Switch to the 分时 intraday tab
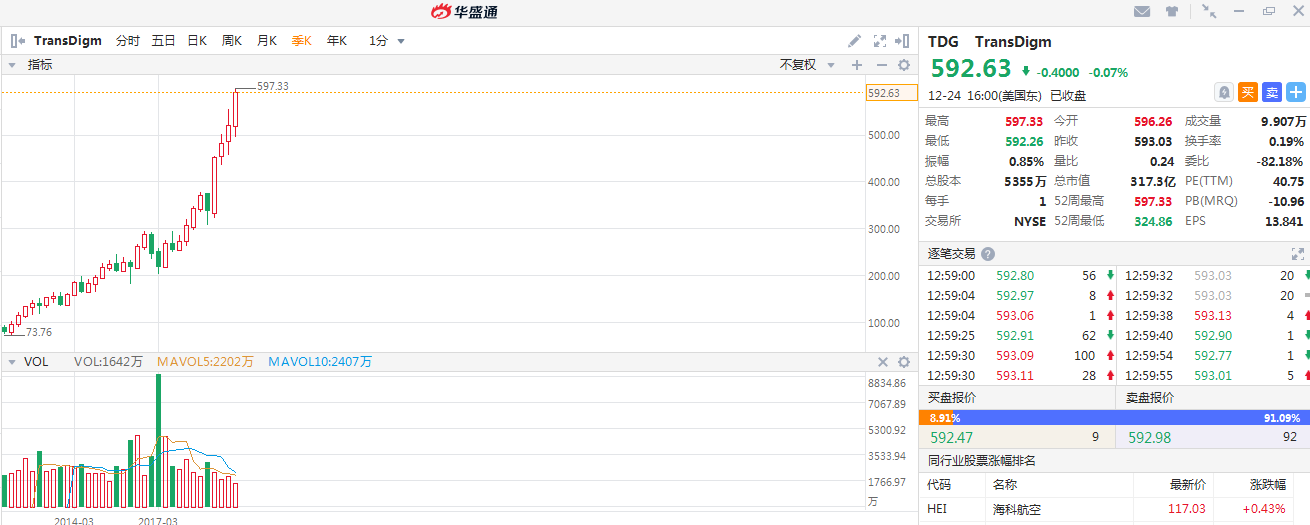The width and height of the screenshot is (1310, 525). [127, 41]
